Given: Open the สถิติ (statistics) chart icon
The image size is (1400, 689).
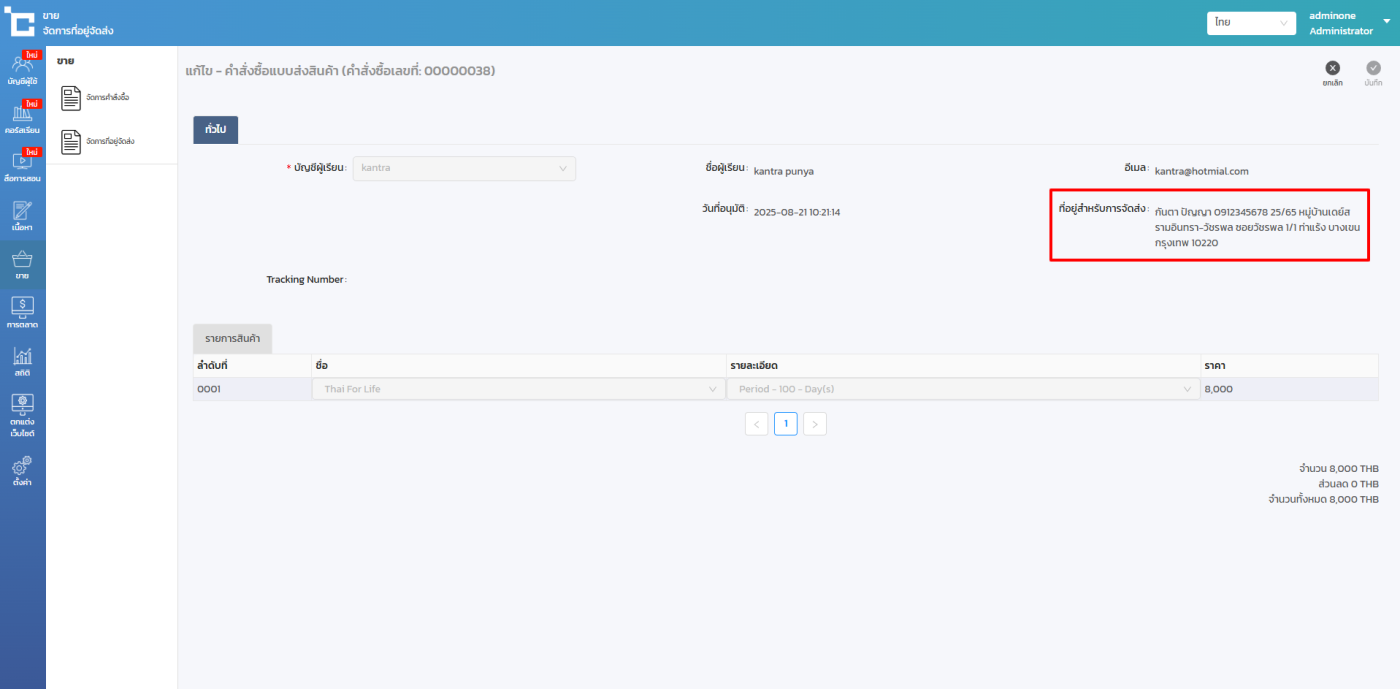Looking at the screenshot, I should [x=22, y=361].
